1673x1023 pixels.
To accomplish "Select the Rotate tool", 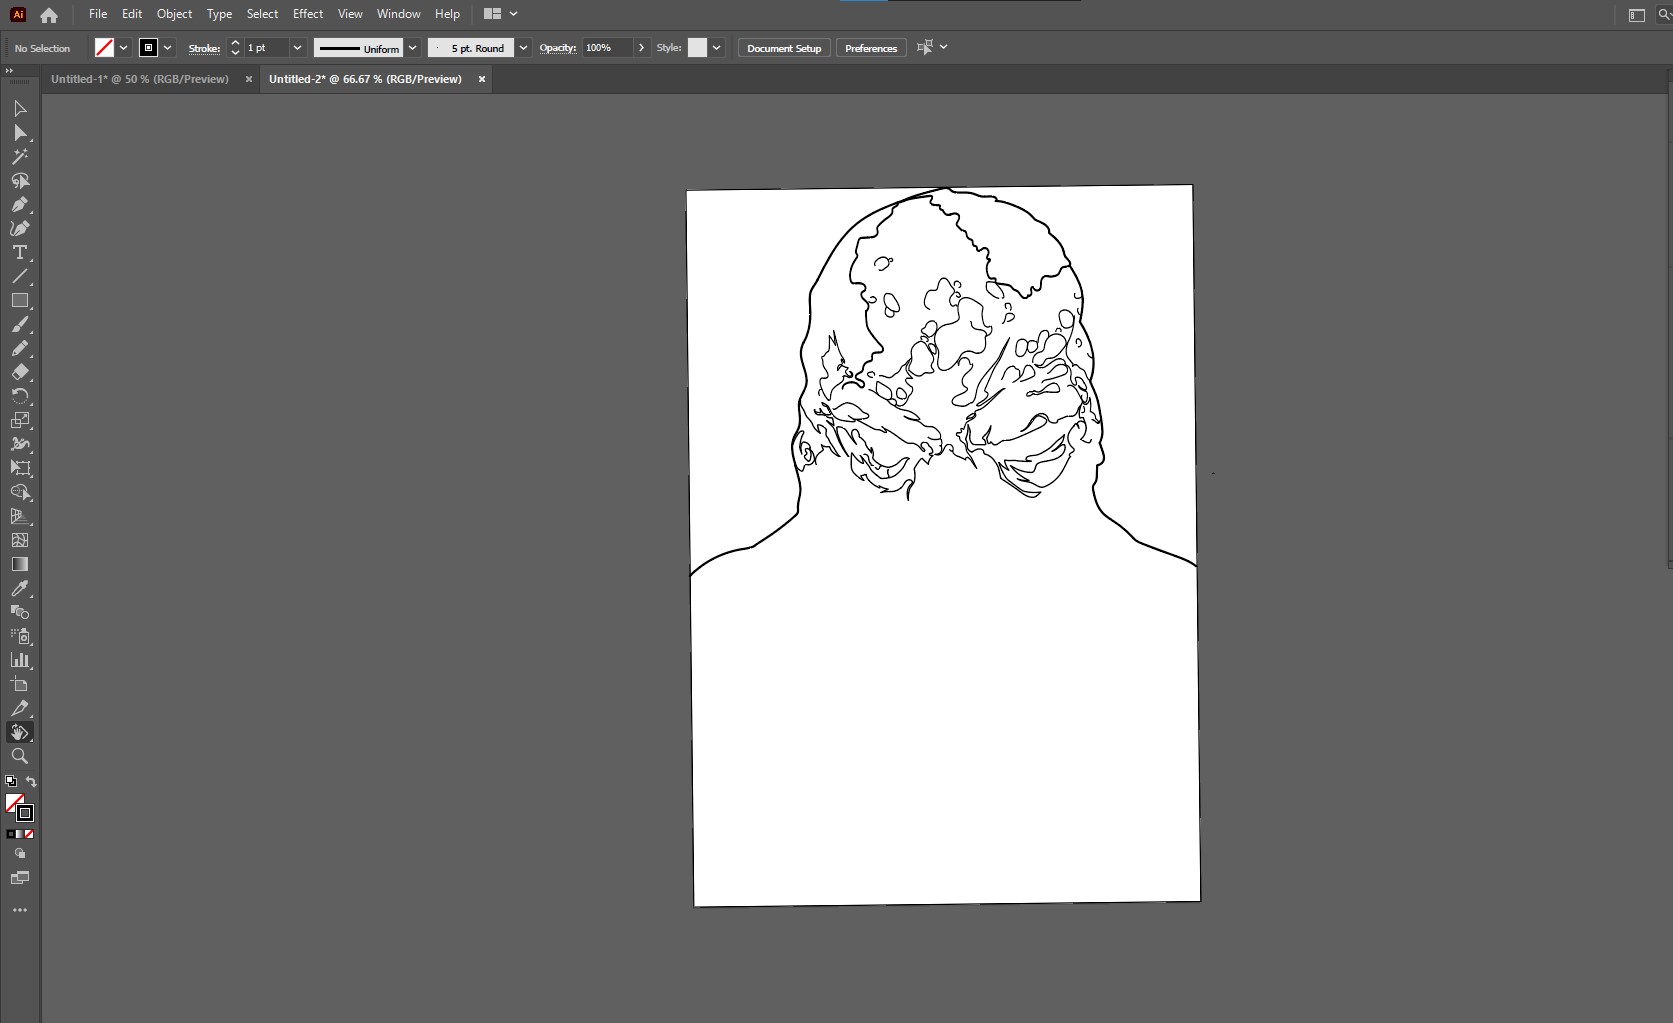I will [x=20, y=396].
